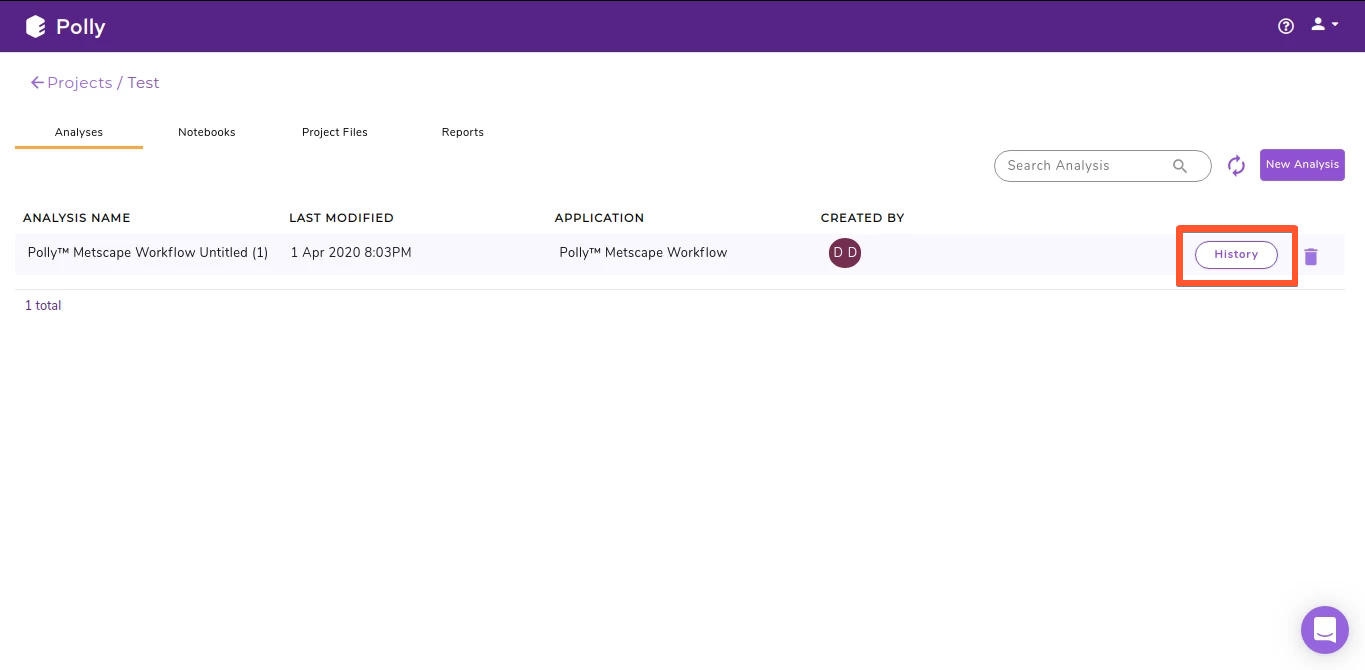
Task: Click the Search Analysis input field
Action: tap(1080, 166)
